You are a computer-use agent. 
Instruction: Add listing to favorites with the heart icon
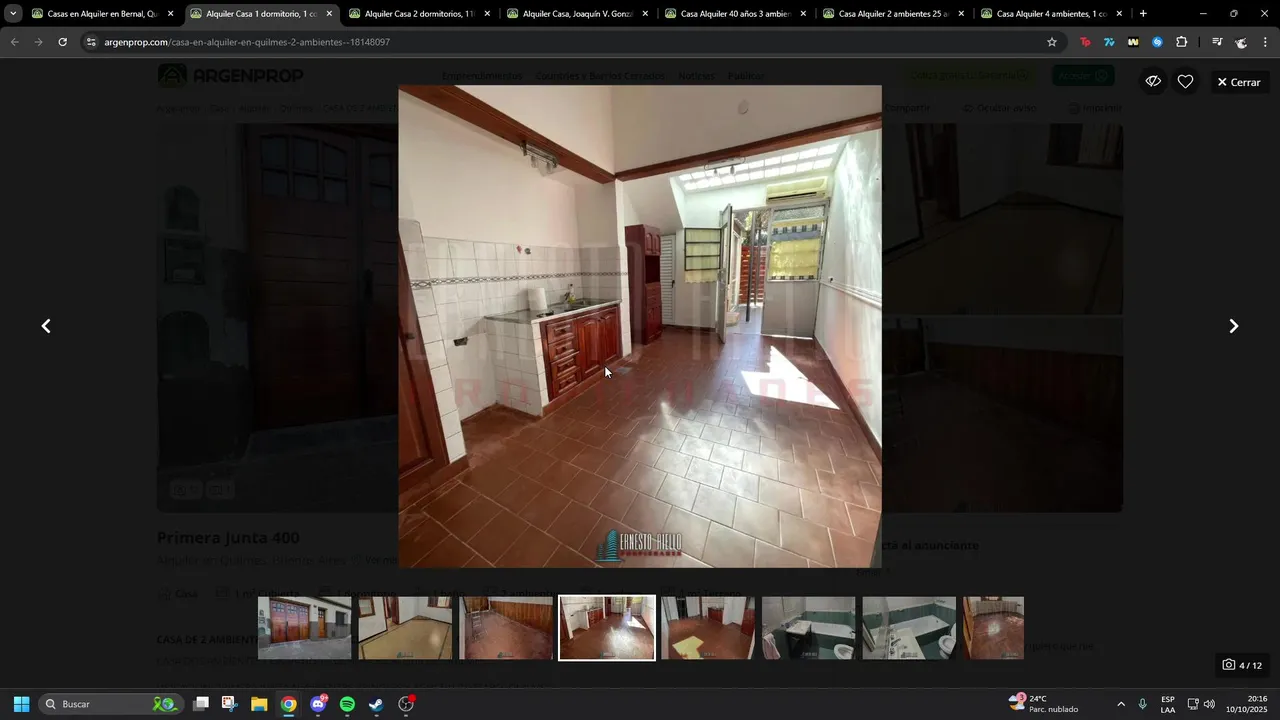pos(1185,82)
